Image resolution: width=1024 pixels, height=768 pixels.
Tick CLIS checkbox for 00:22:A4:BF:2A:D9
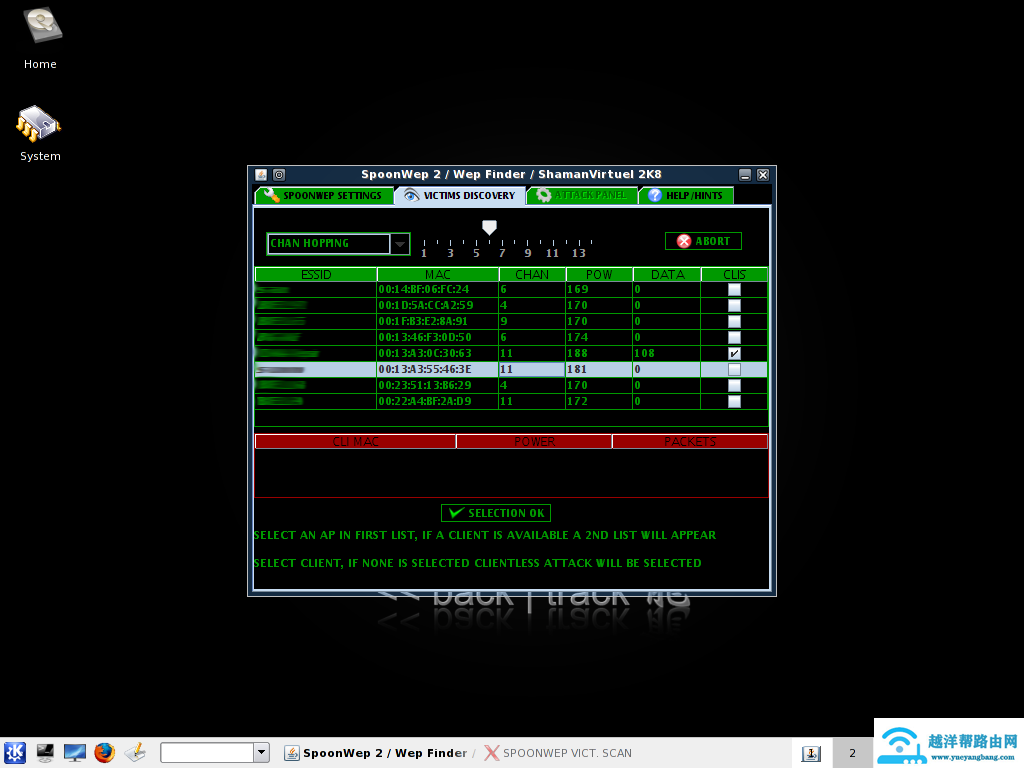click(x=734, y=402)
